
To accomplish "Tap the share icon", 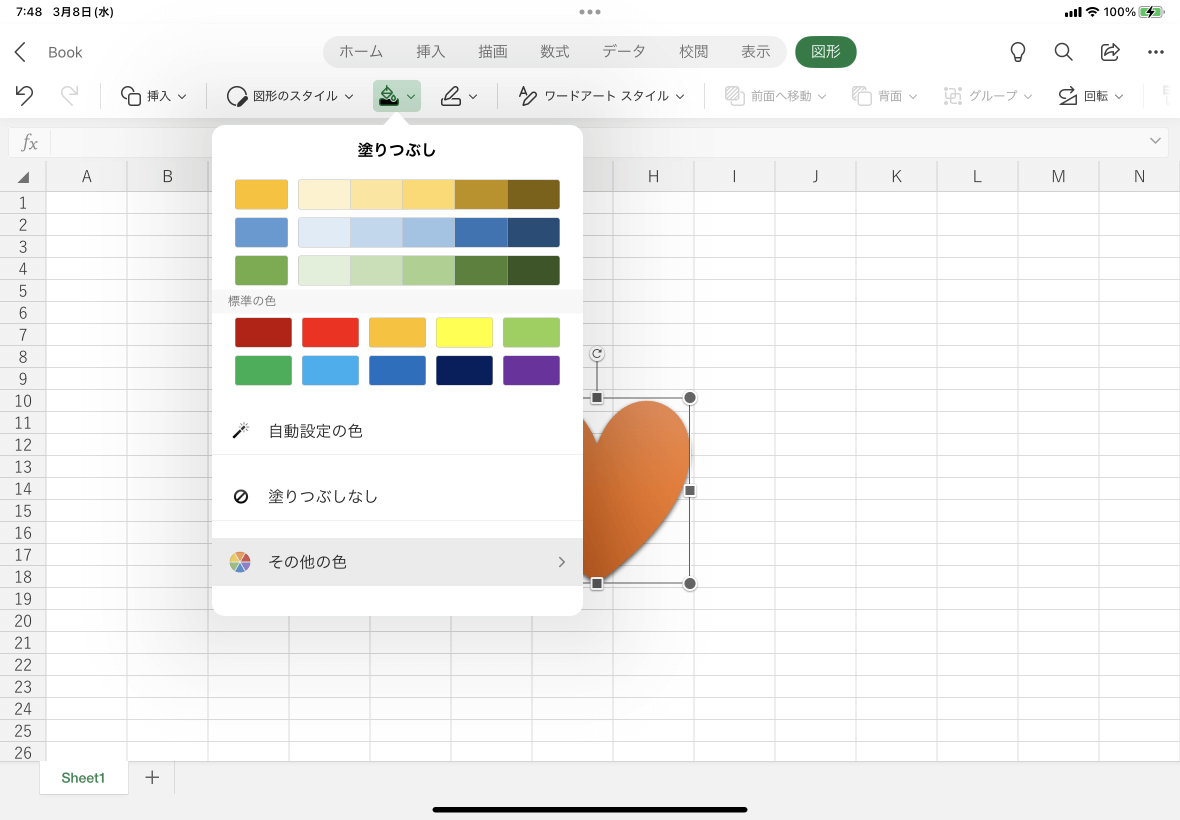I will 1110,52.
